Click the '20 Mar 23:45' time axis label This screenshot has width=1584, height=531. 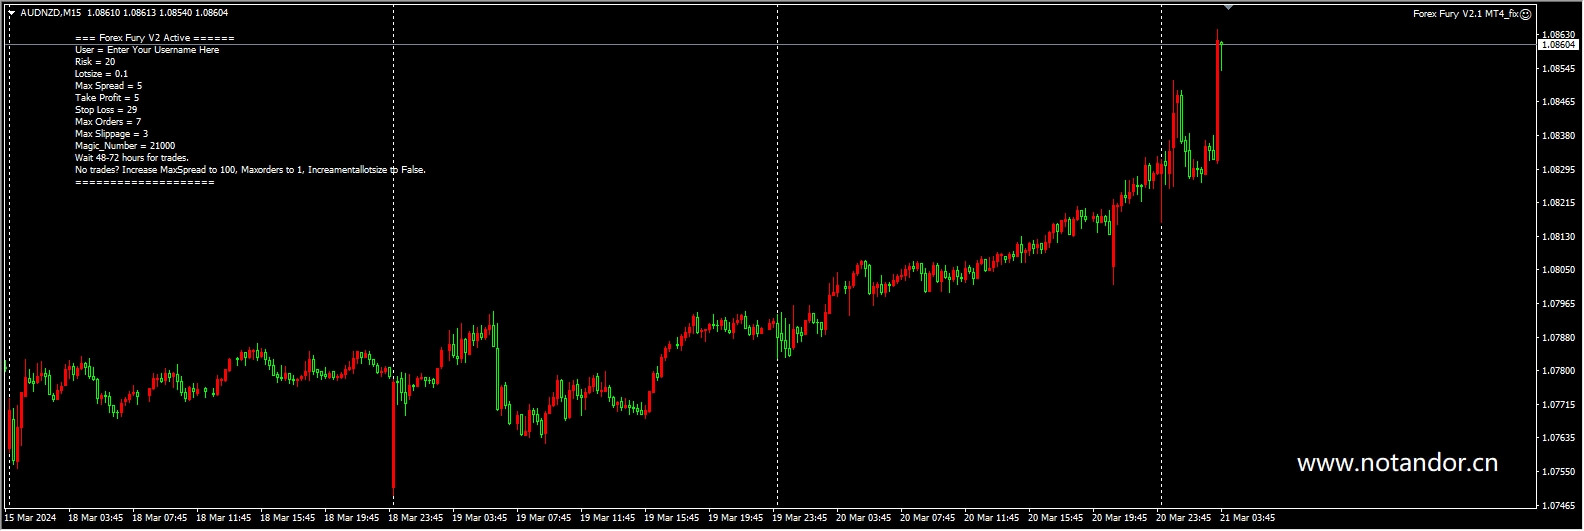point(1183,518)
